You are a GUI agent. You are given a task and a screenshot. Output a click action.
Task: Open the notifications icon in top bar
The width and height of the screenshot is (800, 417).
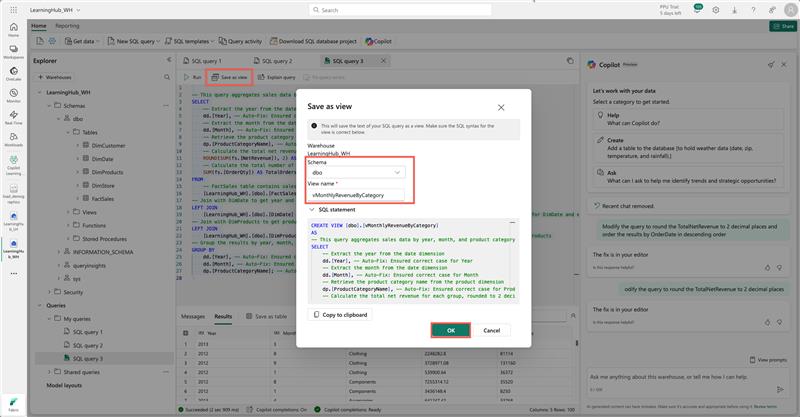point(697,9)
